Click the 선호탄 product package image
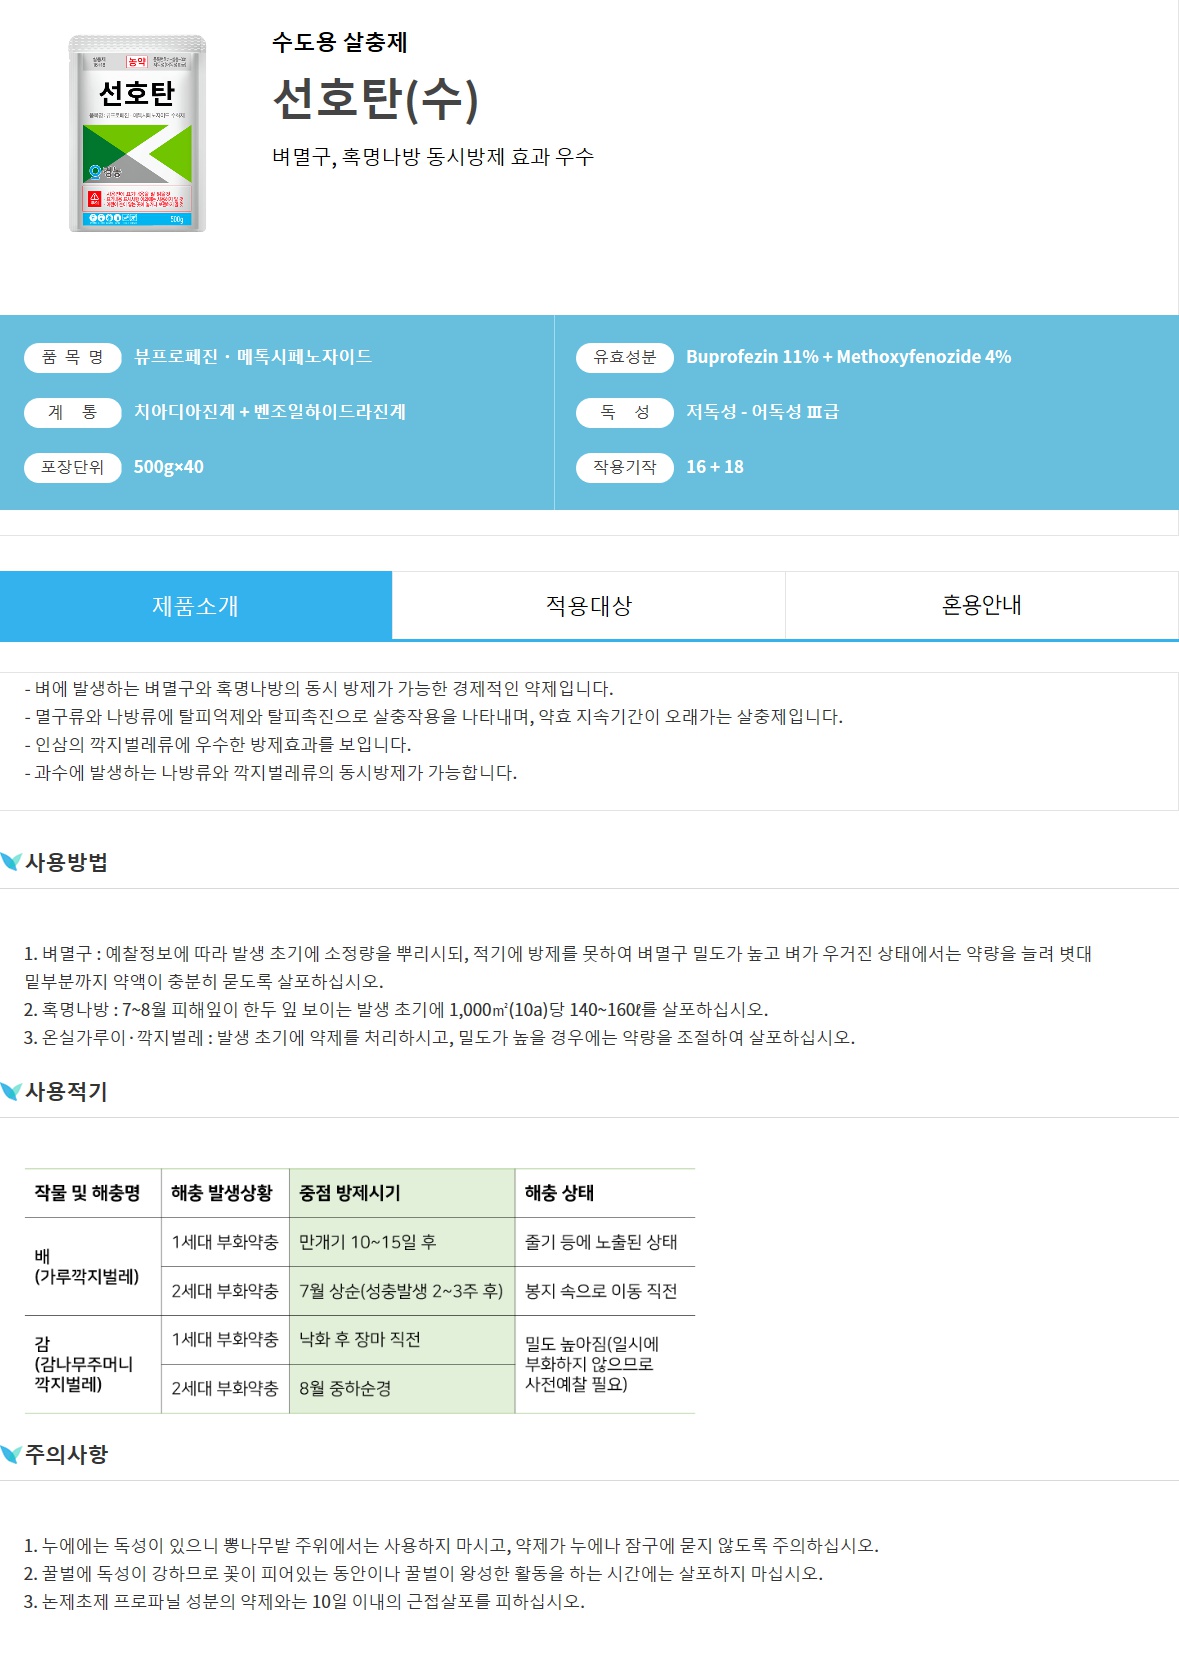1179x1679 pixels. (x=138, y=134)
